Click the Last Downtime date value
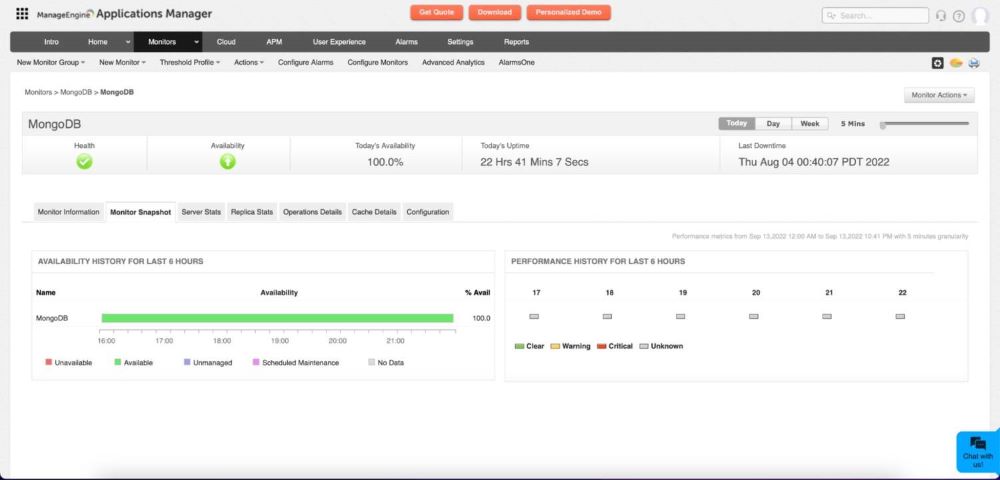Screen dimensions: 1000x480 pos(814,162)
